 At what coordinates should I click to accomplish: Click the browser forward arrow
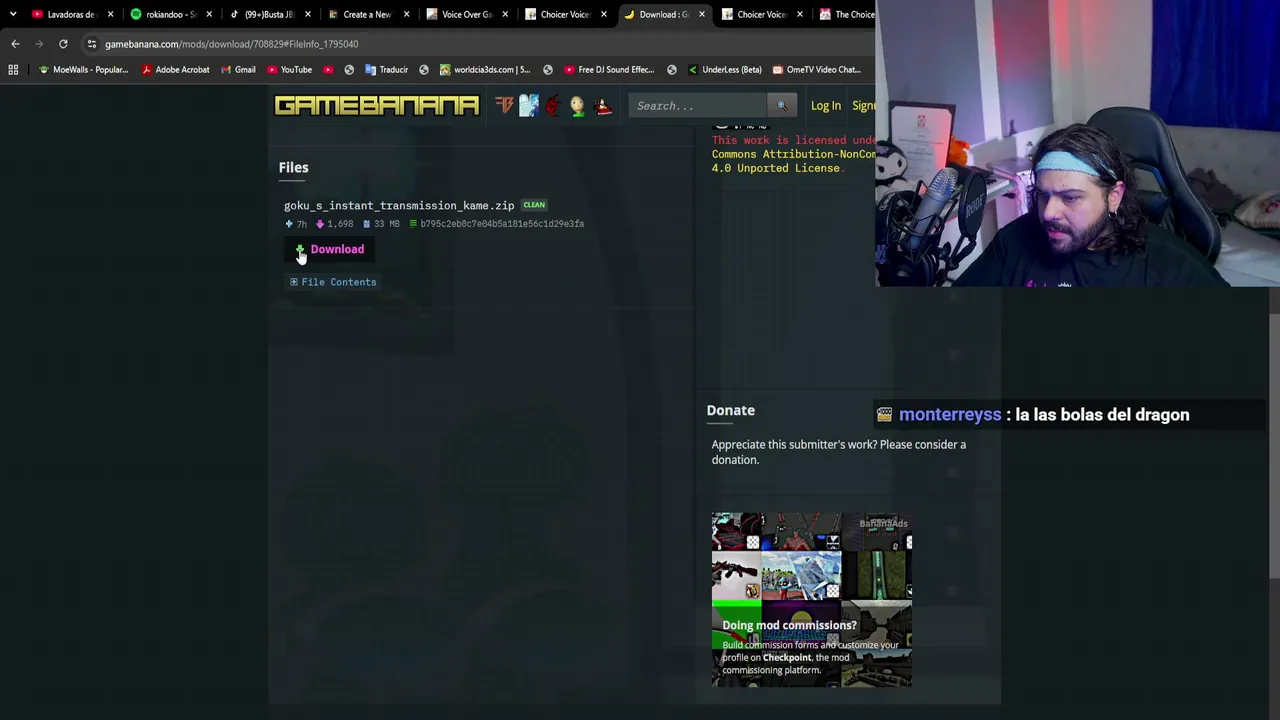click(39, 44)
